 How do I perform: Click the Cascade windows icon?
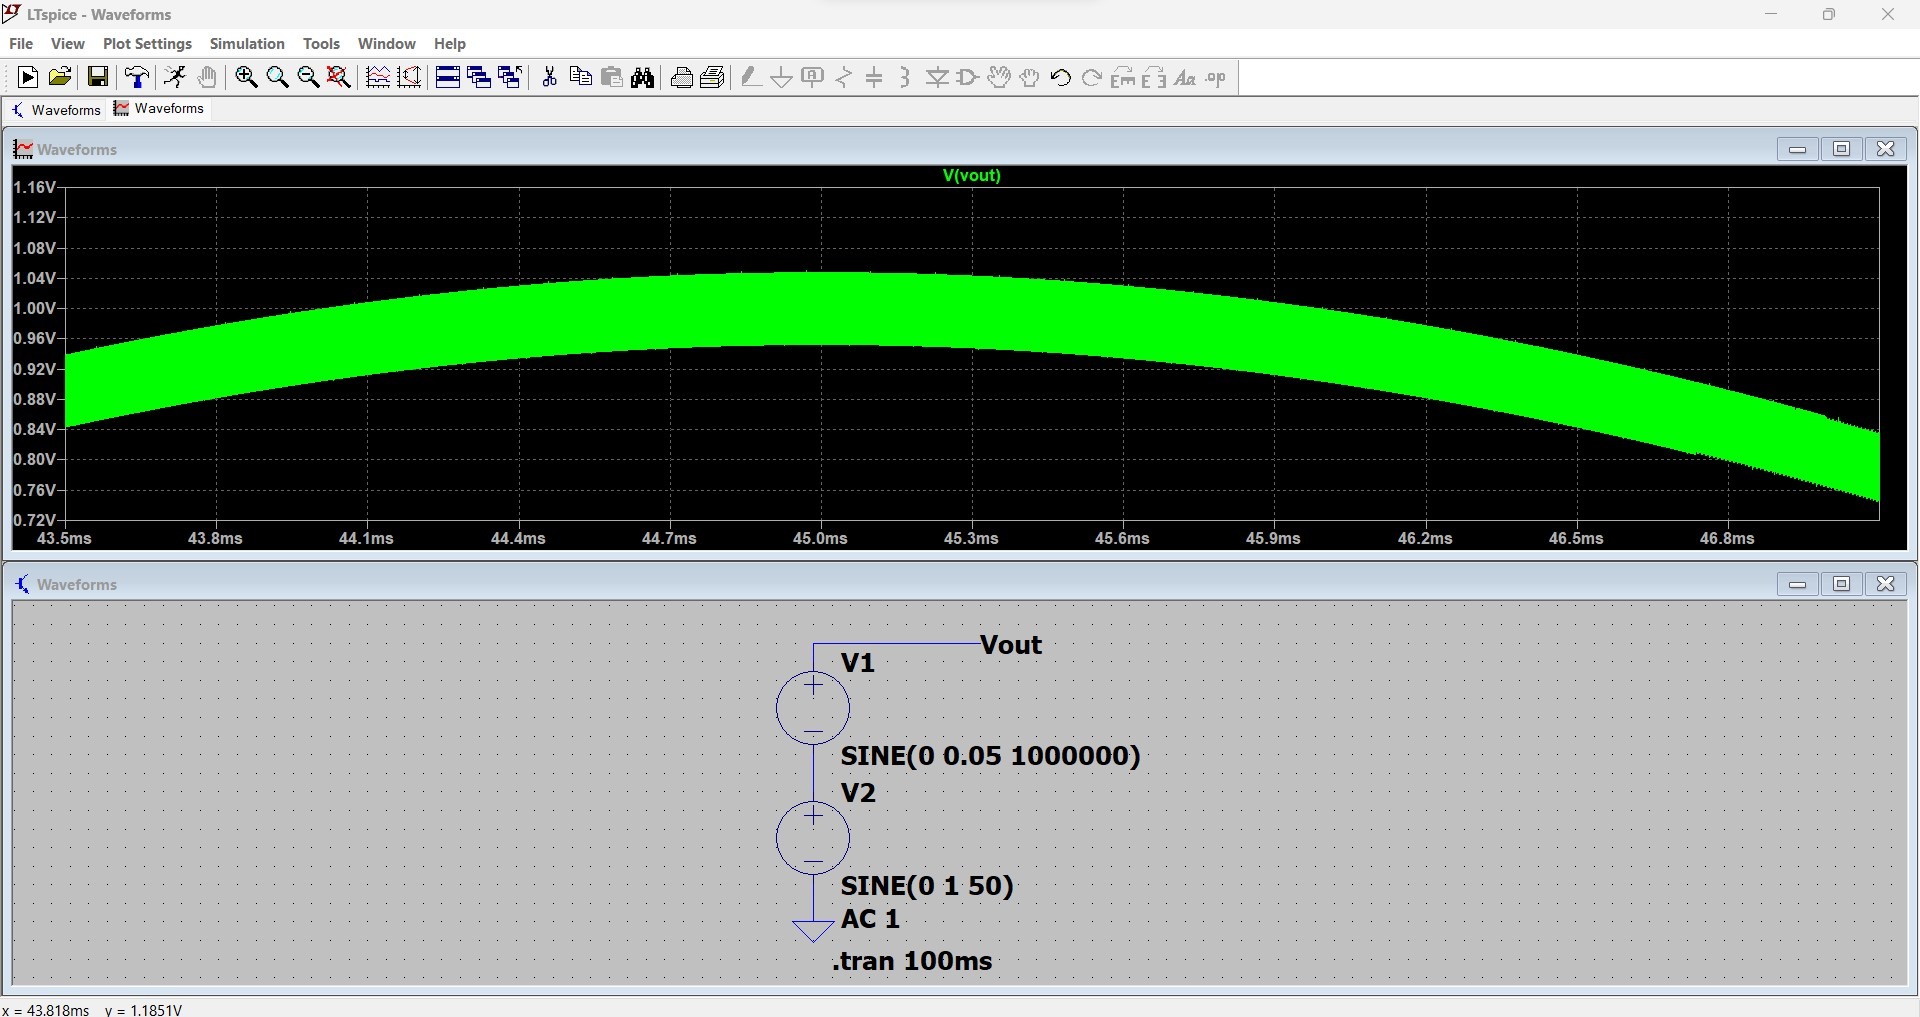tap(479, 77)
